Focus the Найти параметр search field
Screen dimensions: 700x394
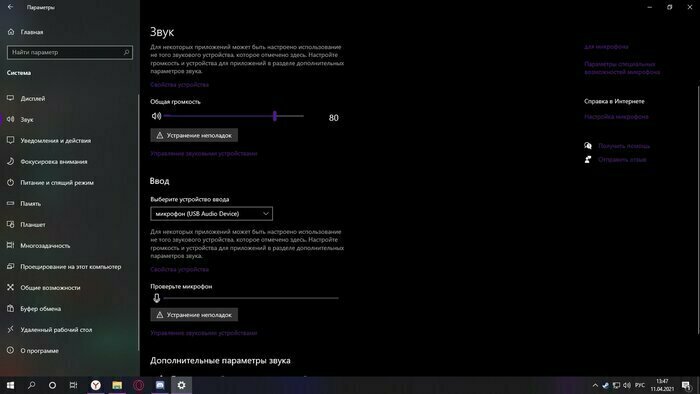pyautogui.click(x=70, y=52)
